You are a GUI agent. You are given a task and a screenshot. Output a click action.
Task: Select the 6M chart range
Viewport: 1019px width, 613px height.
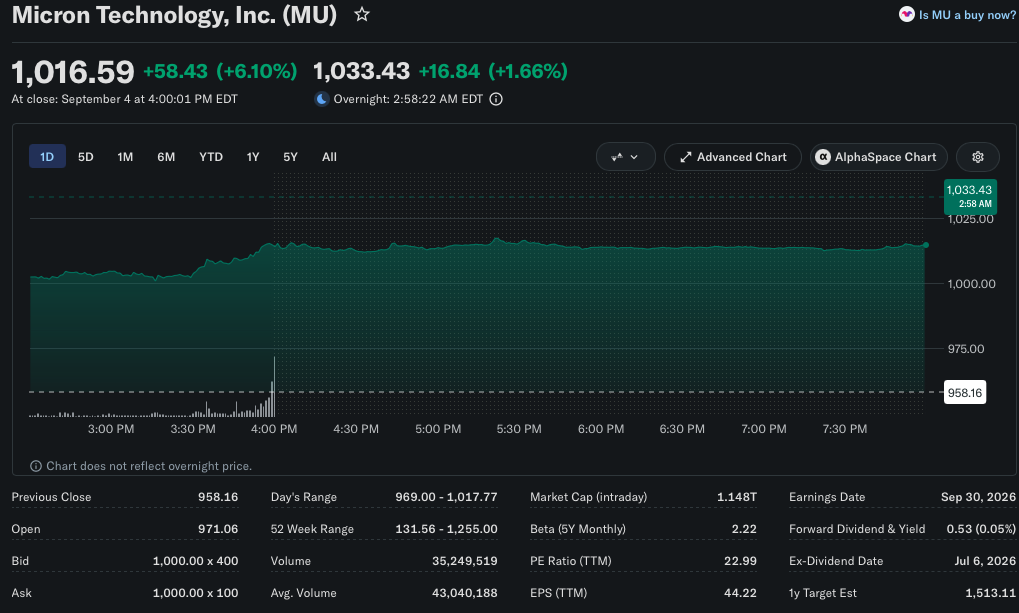pos(166,157)
